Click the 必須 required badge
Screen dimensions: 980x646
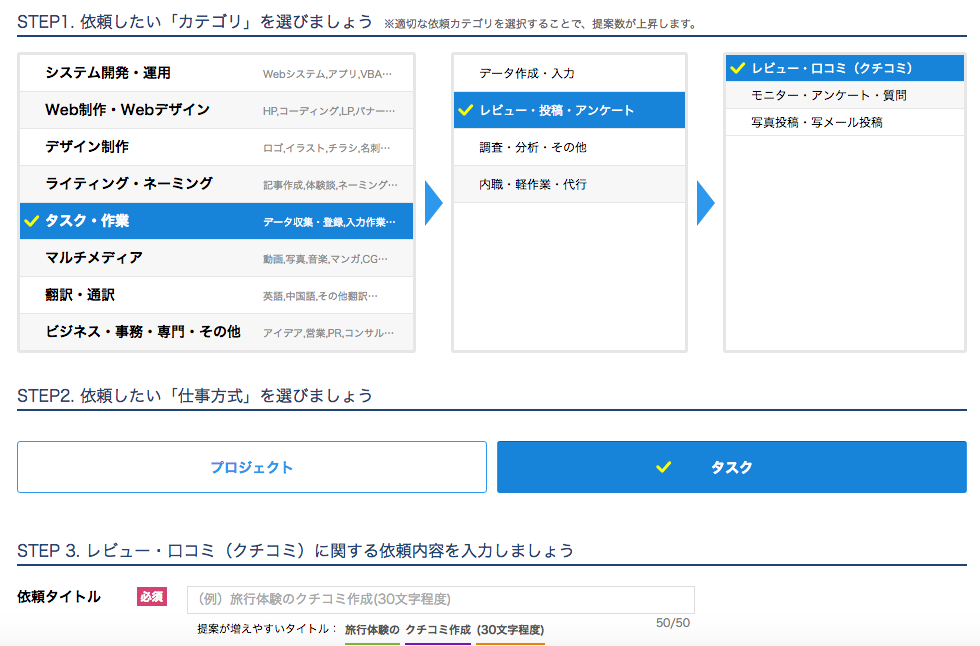click(152, 597)
